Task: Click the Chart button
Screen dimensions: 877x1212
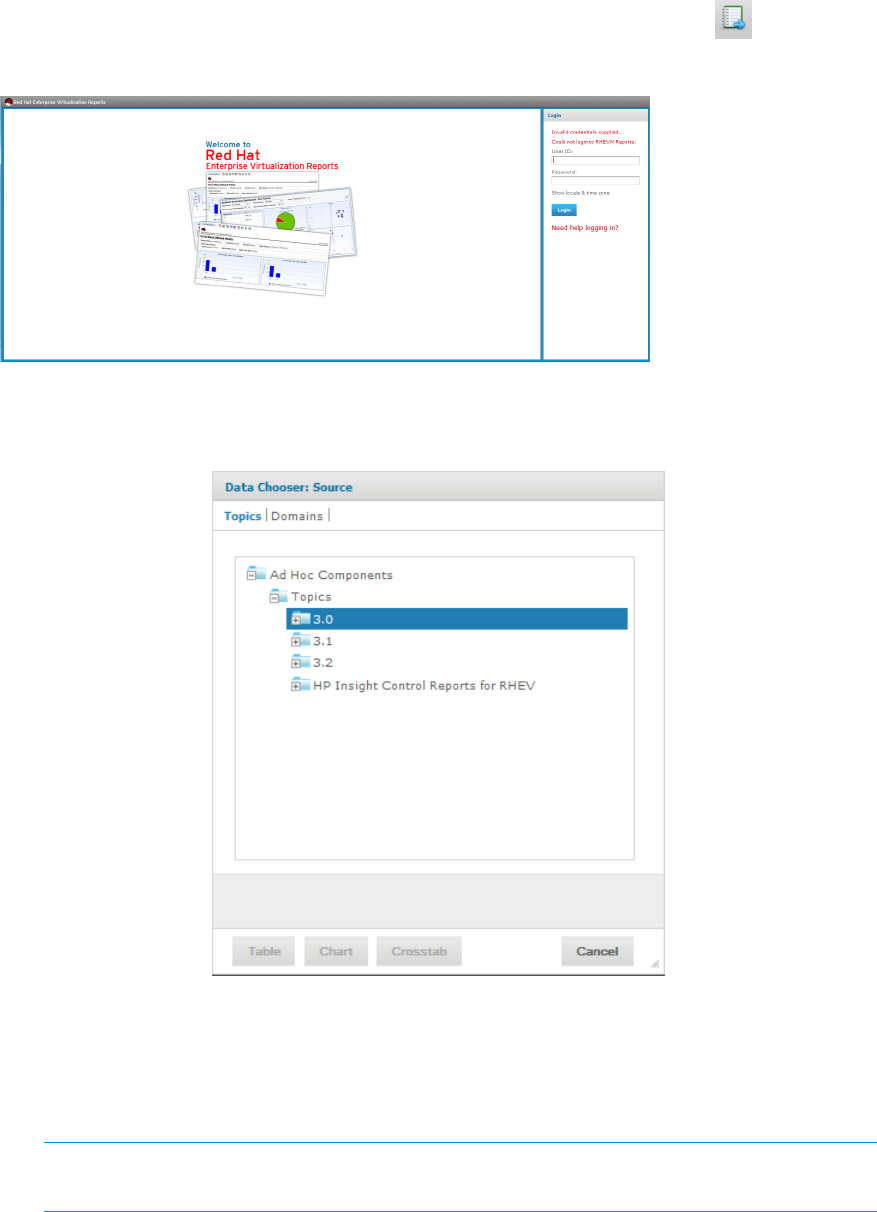Action: tap(336, 951)
